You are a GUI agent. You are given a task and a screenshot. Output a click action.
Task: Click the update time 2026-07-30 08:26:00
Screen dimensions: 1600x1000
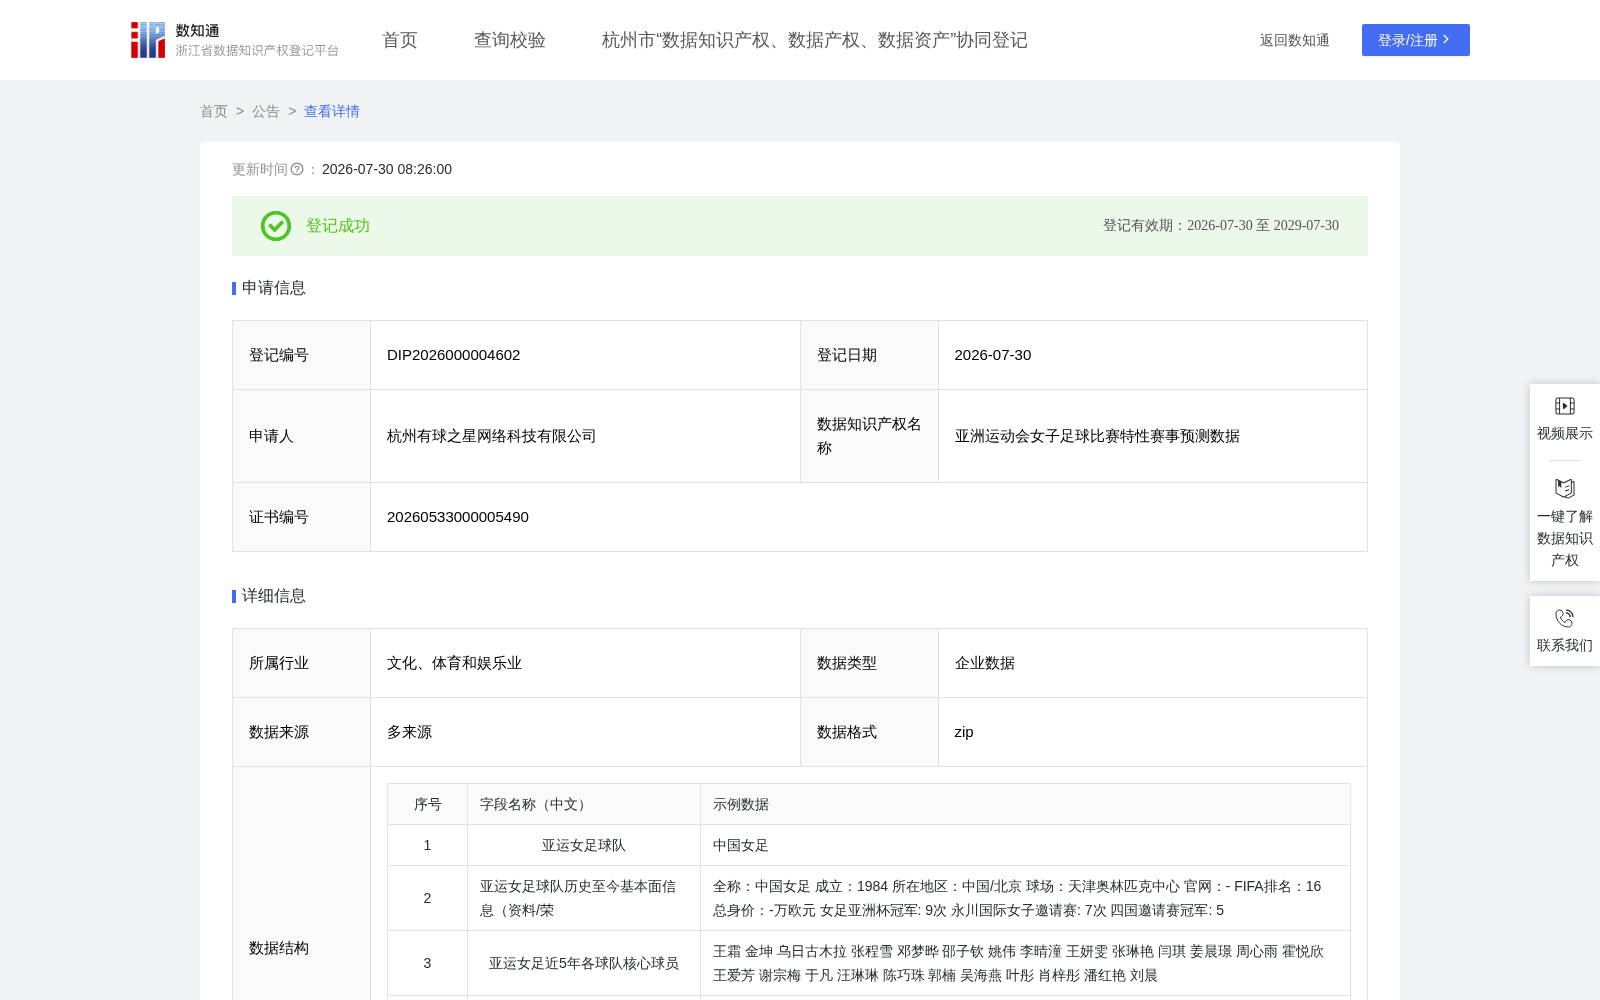[x=387, y=169]
